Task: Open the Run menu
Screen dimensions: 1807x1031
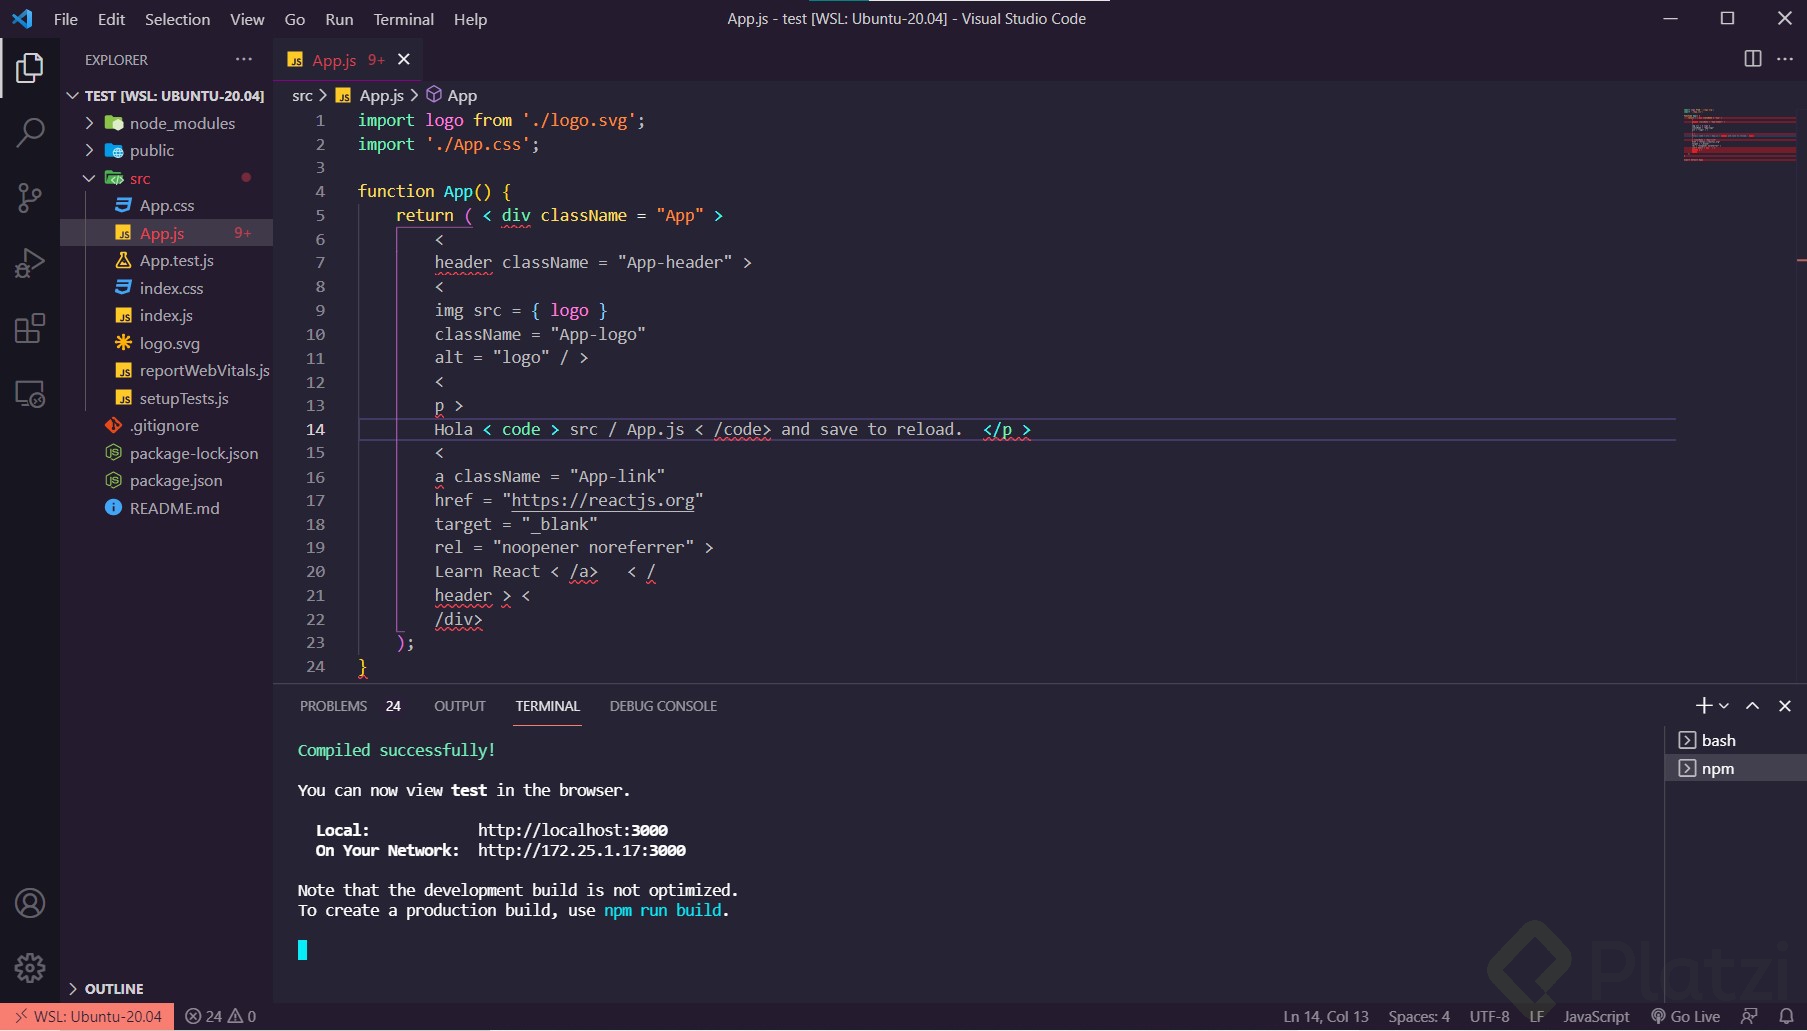Action: 339,19
